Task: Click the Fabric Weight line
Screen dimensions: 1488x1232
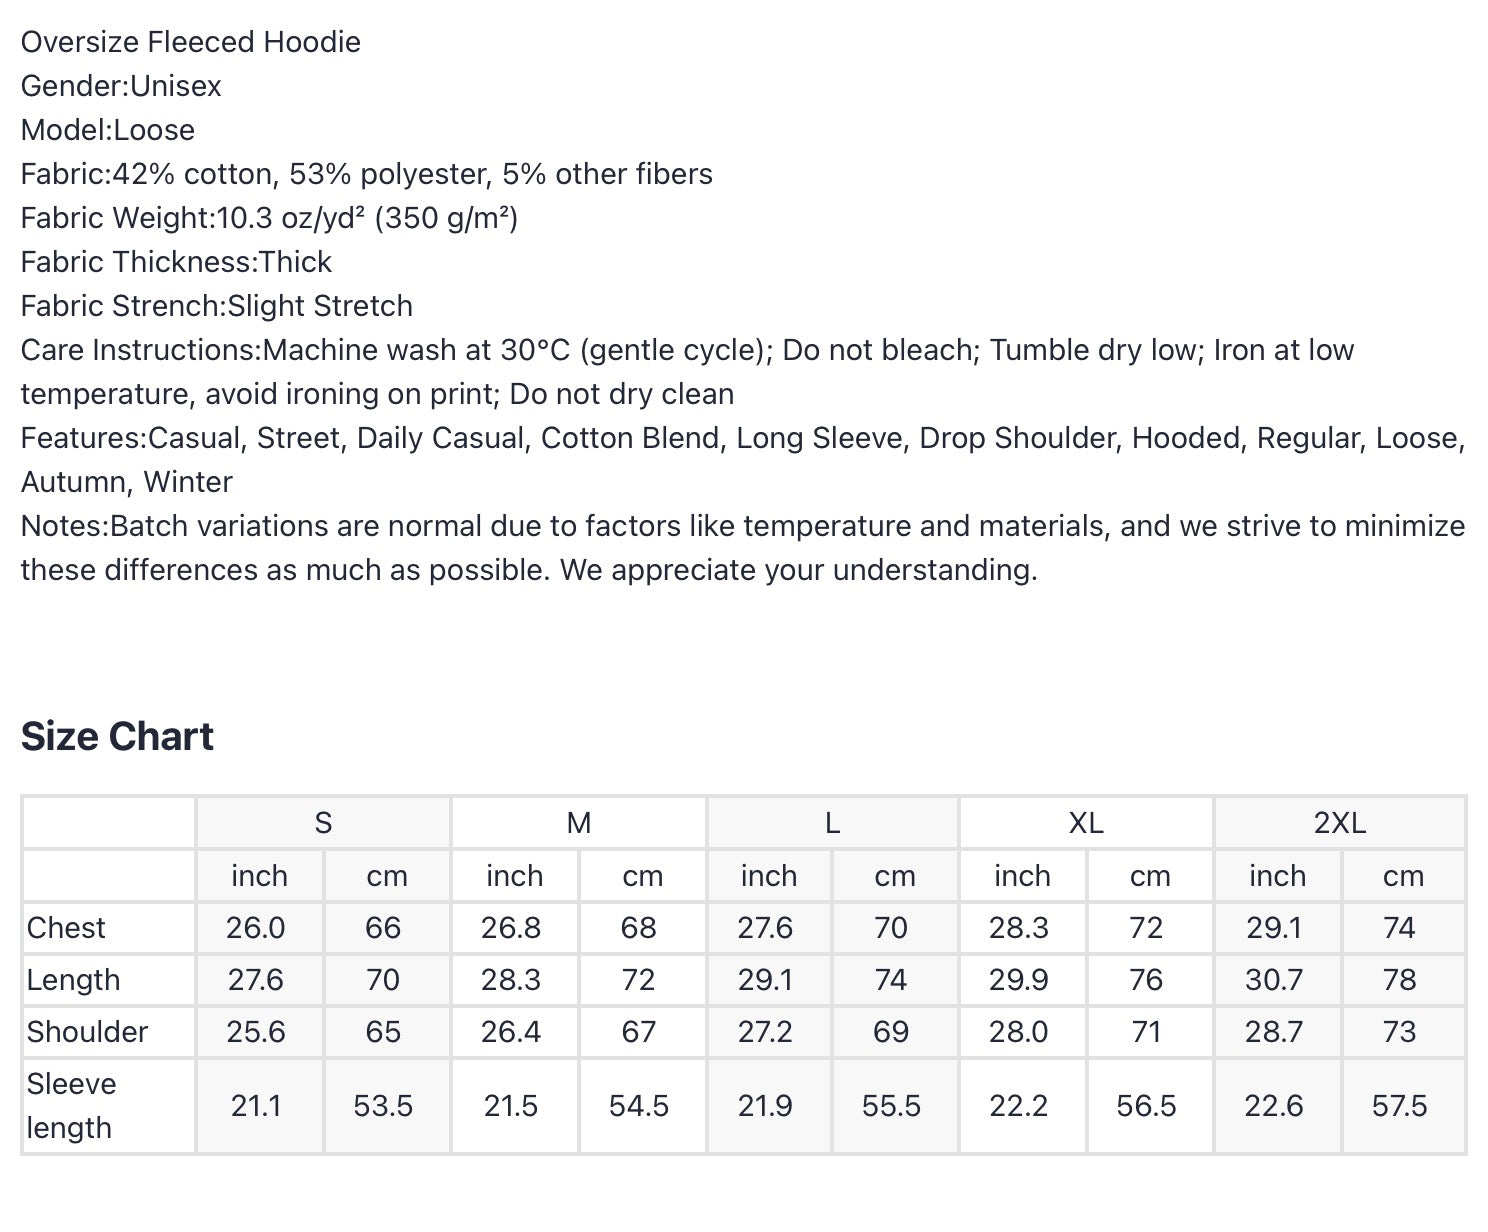Action: tap(270, 218)
